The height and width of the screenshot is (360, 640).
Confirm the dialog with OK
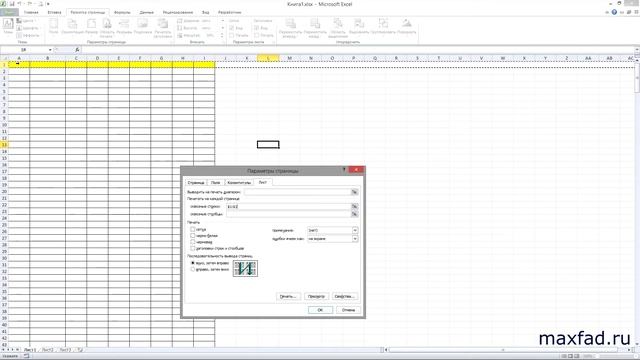coord(320,310)
